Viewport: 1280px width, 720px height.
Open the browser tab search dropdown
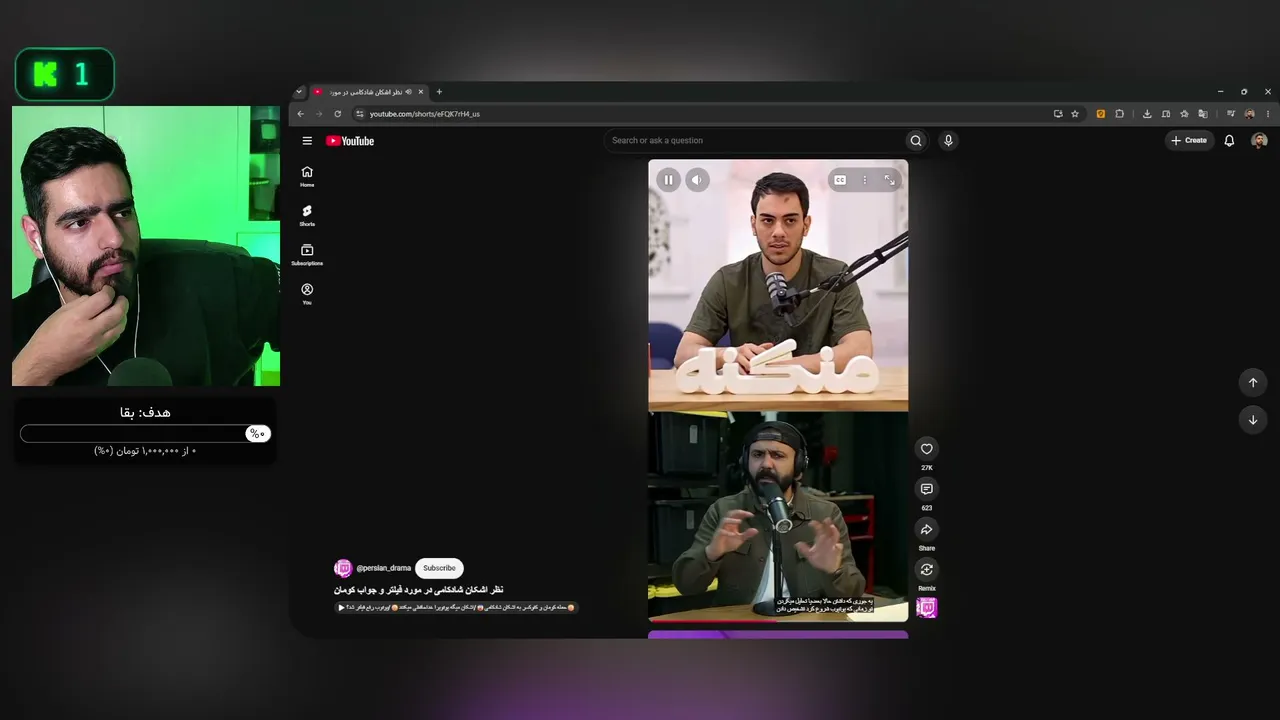point(298,92)
